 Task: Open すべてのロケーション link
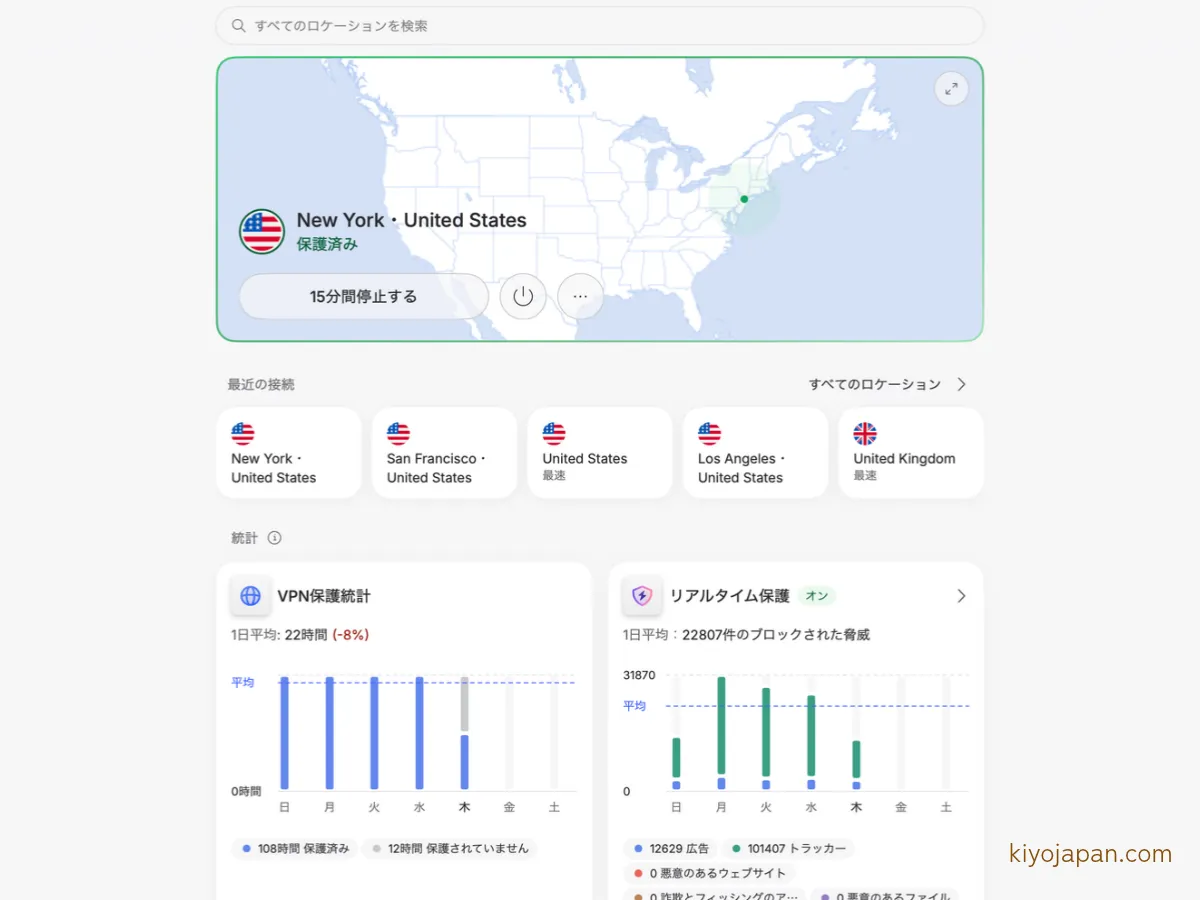tap(875, 384)
